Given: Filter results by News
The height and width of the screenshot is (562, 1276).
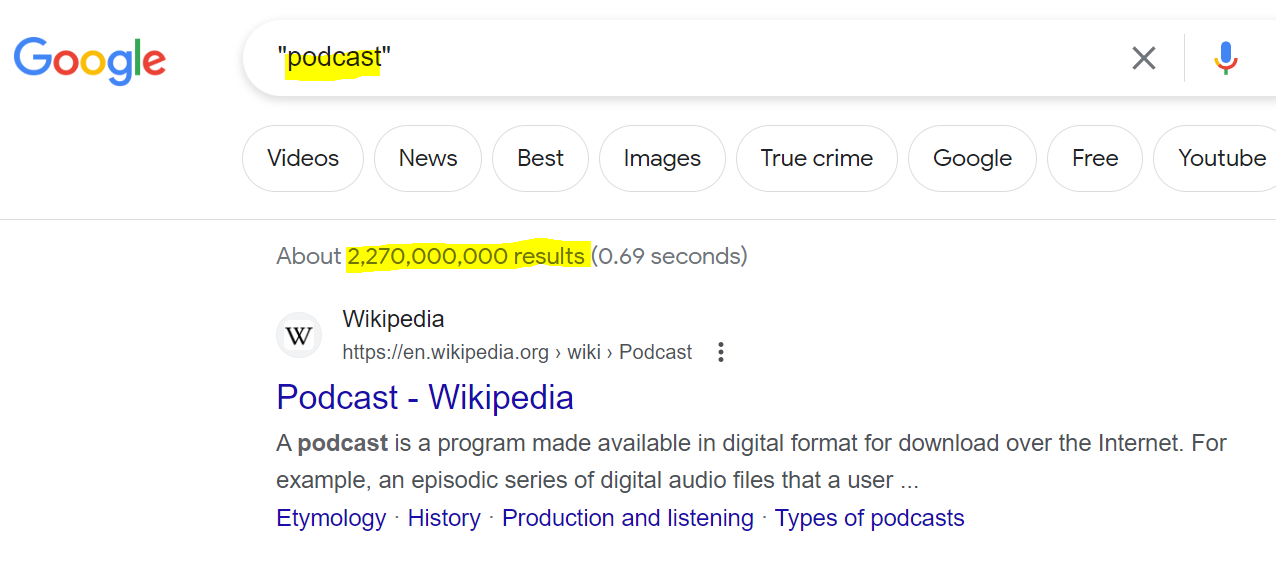Looking at the screenshot, I should pyautogui.click(x=428, y=158).
